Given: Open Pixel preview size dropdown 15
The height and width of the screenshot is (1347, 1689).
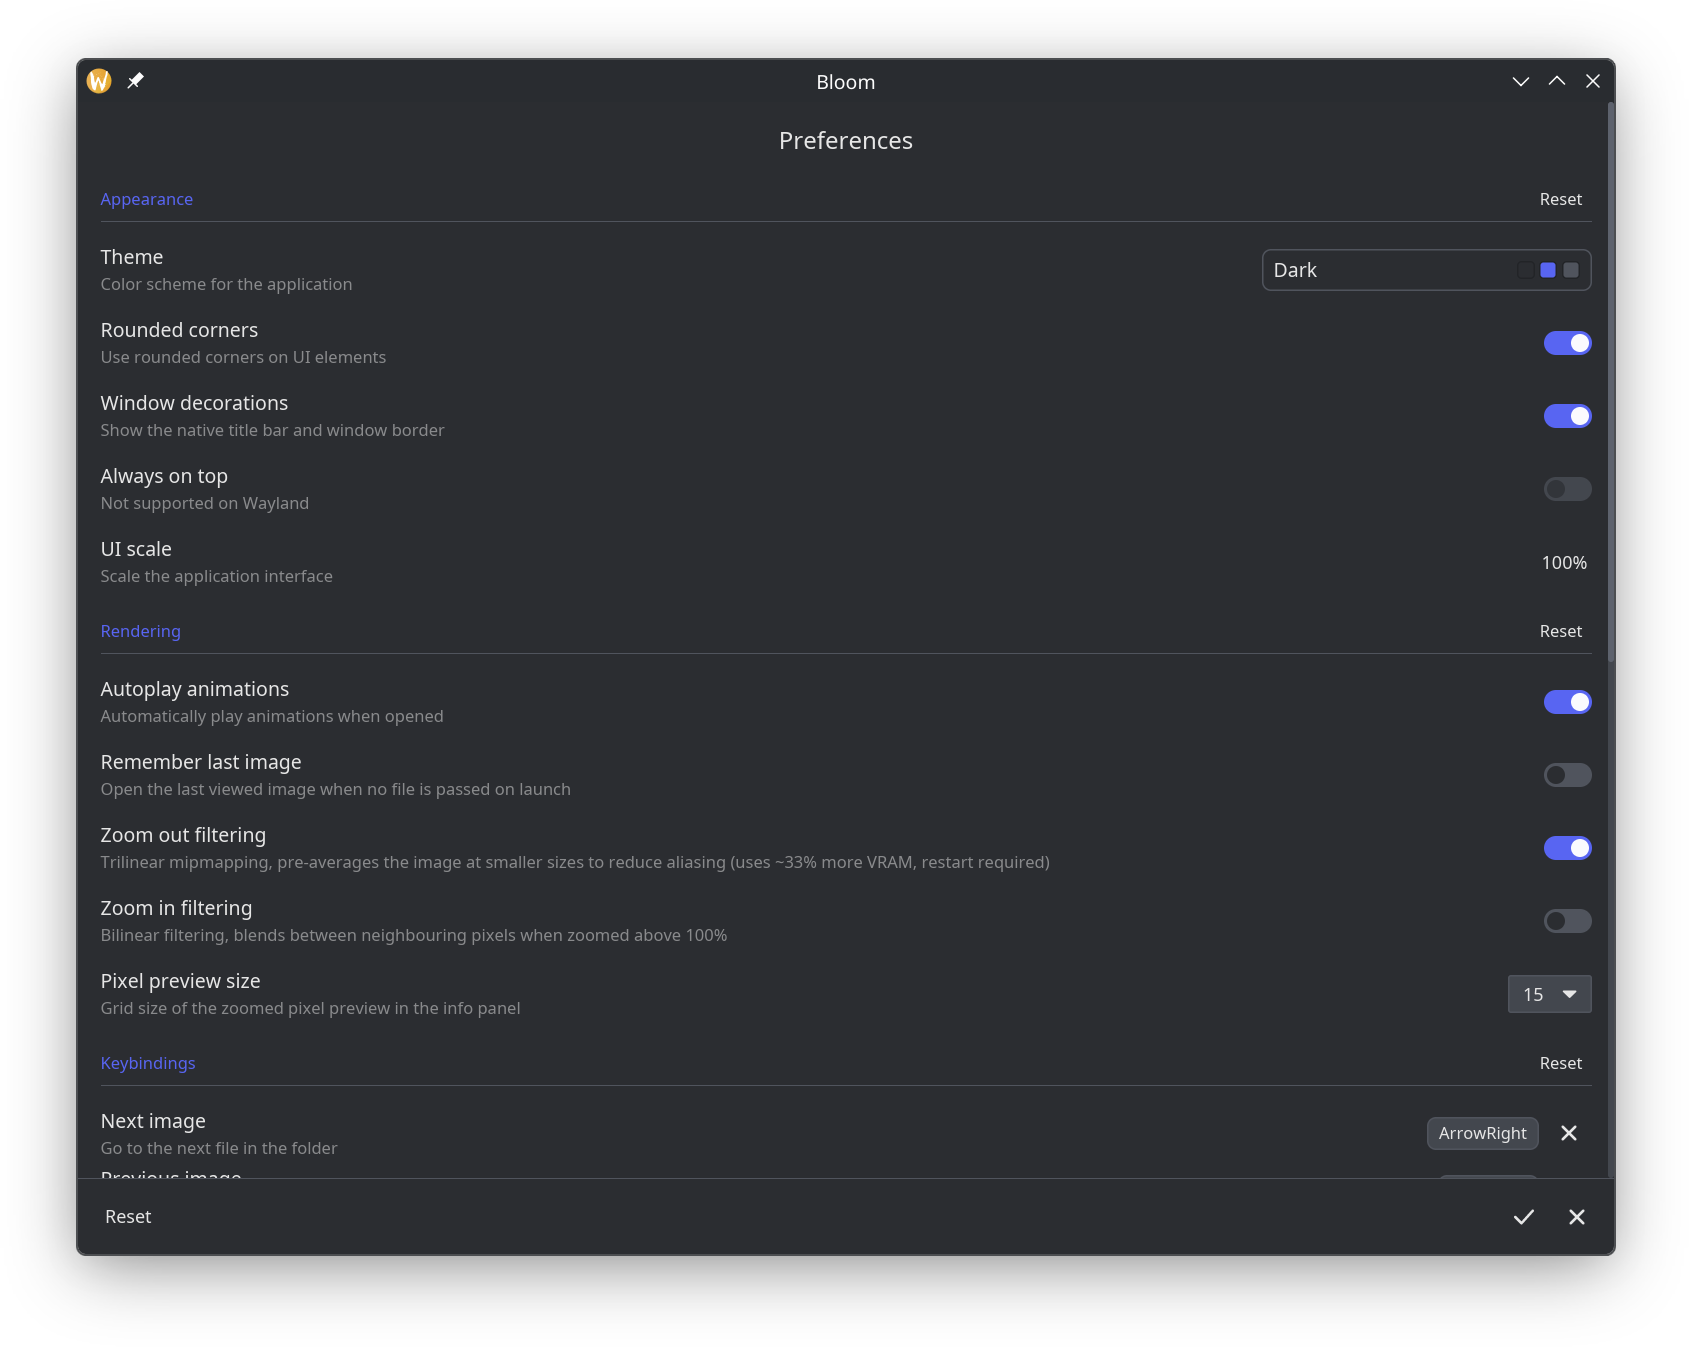Looking at the screenshot, I should click(1549, 994).
